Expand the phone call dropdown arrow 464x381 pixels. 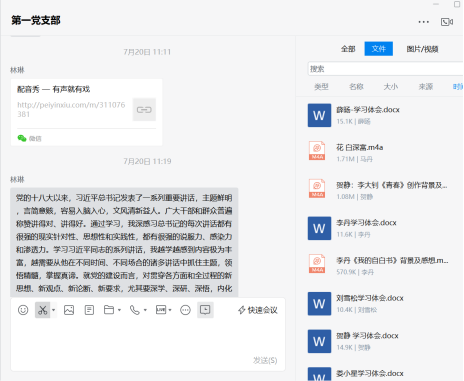point(145,310)
